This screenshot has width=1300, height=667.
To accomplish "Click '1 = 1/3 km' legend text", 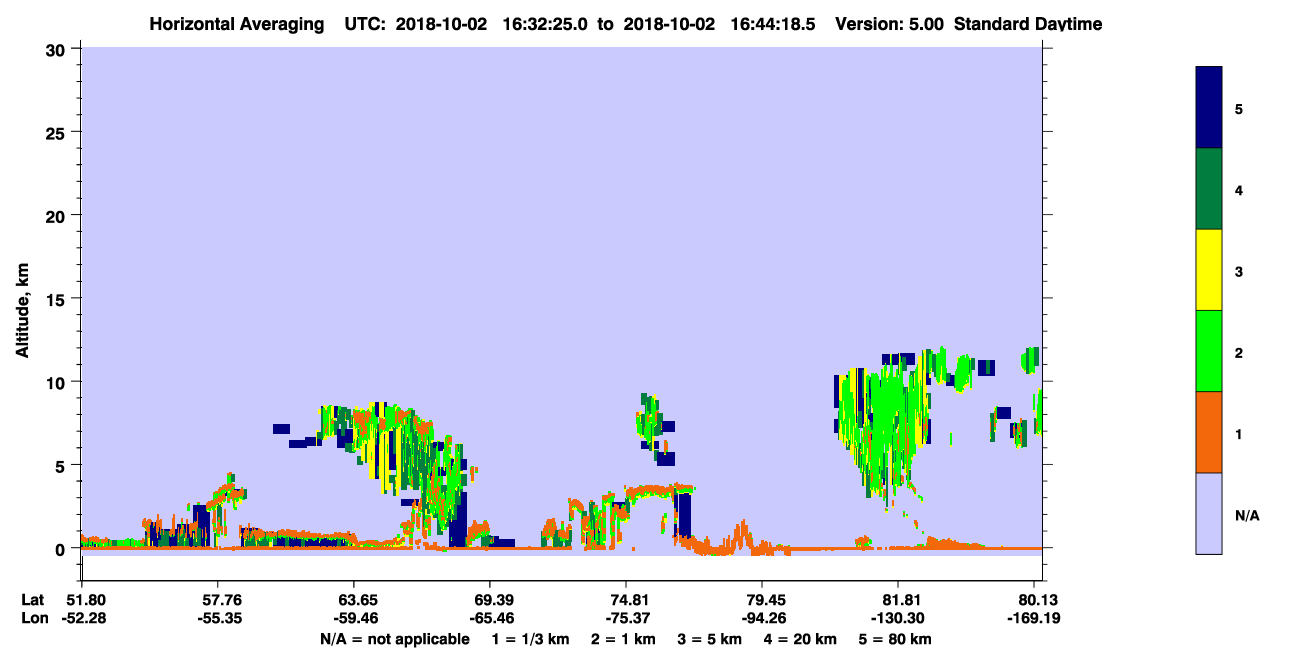I will [530, 639].
